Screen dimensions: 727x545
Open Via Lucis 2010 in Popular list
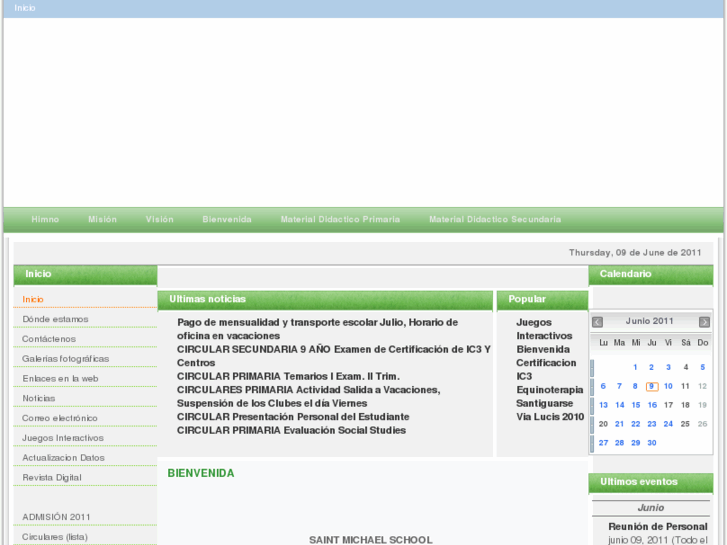[x=550, y=417]
